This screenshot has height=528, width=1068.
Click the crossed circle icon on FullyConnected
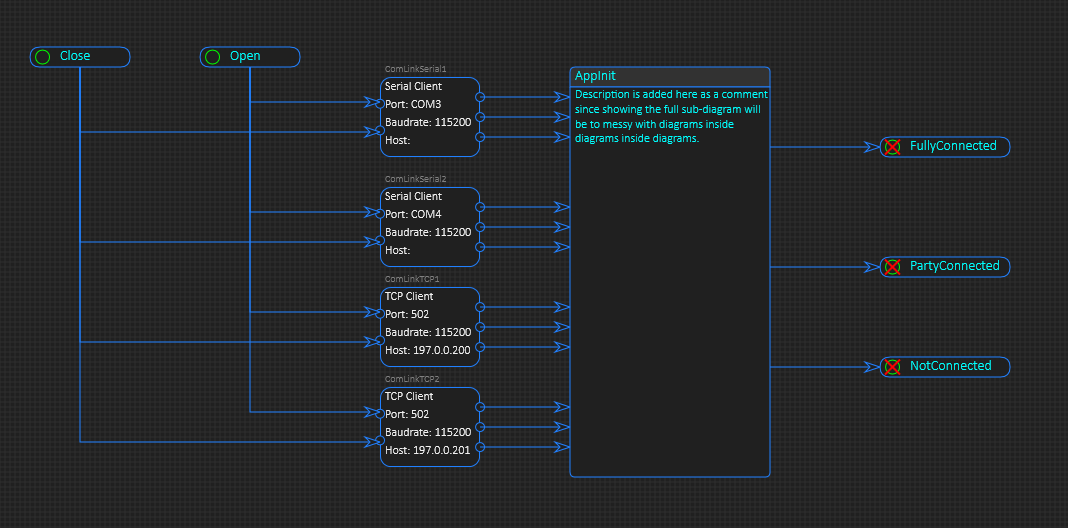pos(892,146)
